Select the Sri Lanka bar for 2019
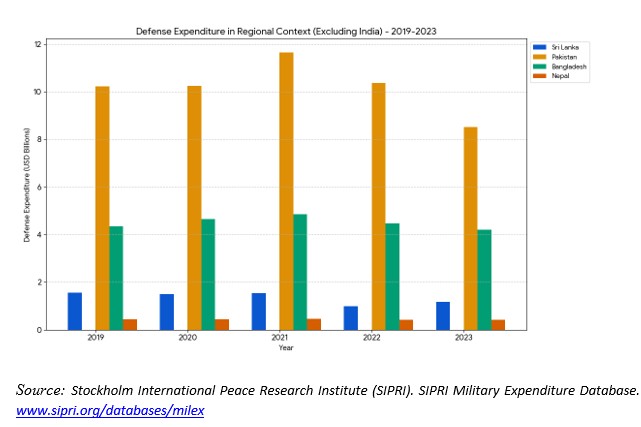 [75, 311]
